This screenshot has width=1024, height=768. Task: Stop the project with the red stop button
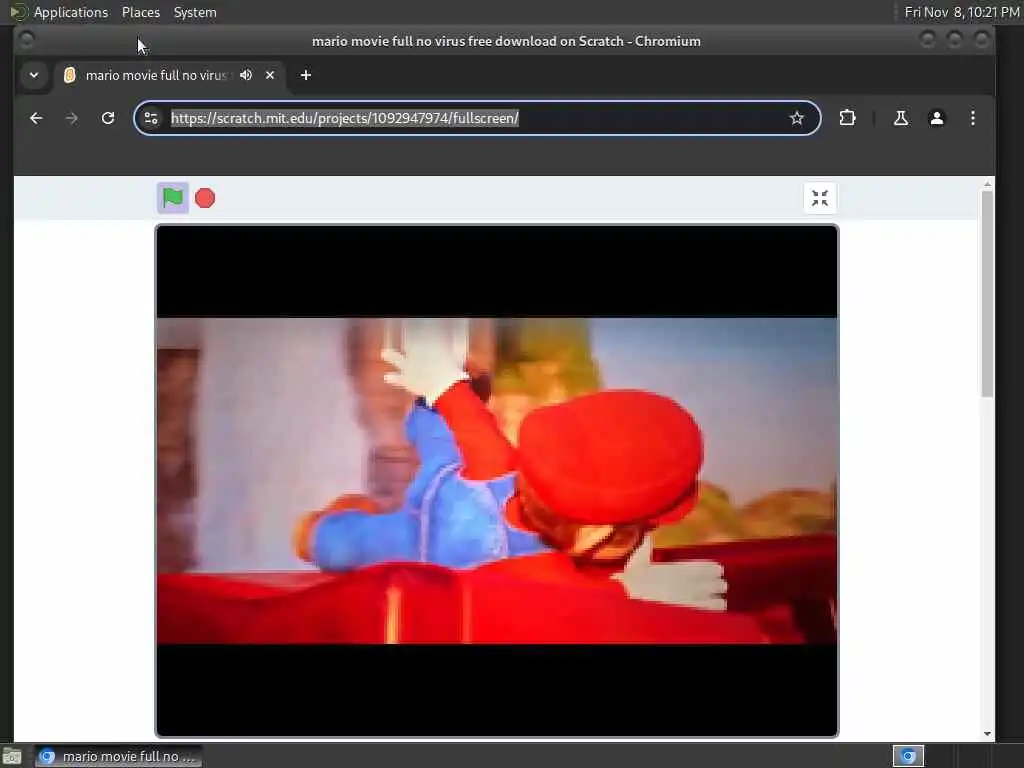coord(205,198)
